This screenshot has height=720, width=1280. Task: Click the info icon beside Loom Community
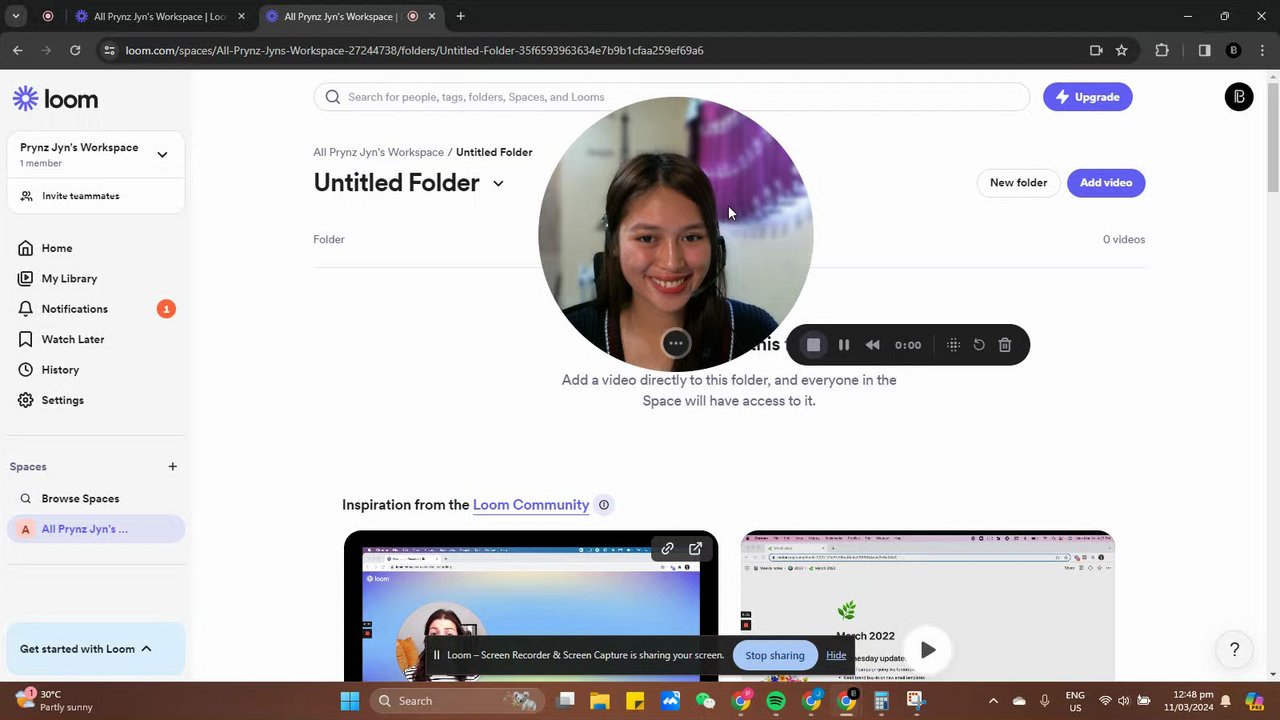click(x=604, y=505)
